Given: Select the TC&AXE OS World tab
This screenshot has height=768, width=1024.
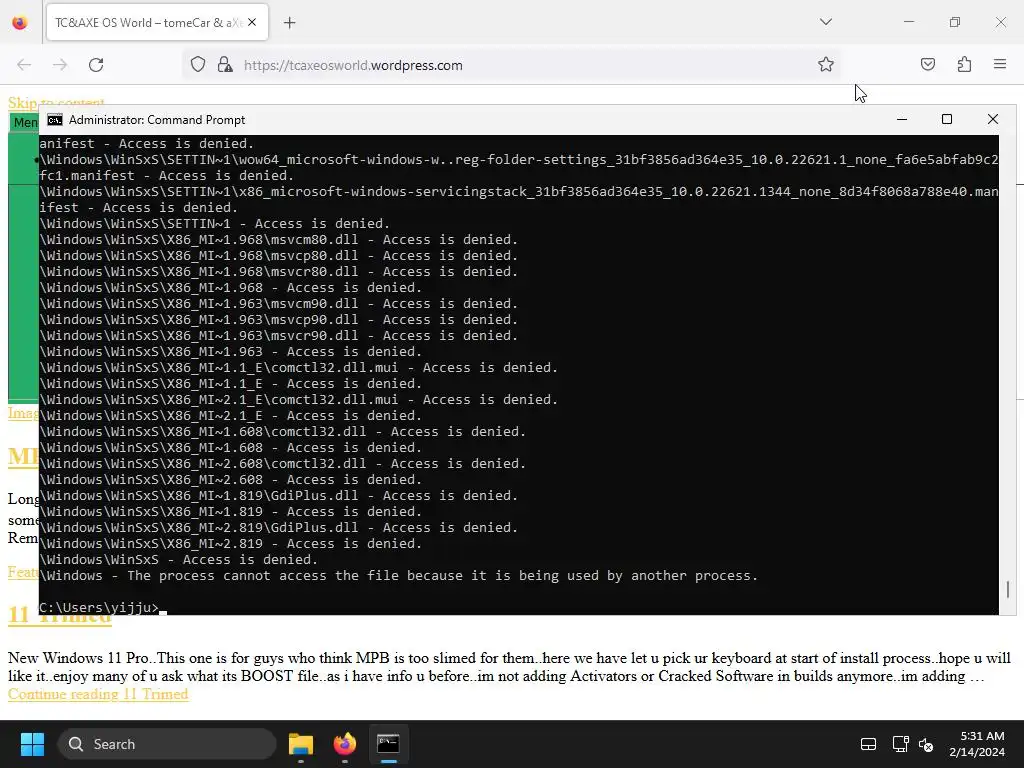Looking at the screenshot, I should [157, 23].
